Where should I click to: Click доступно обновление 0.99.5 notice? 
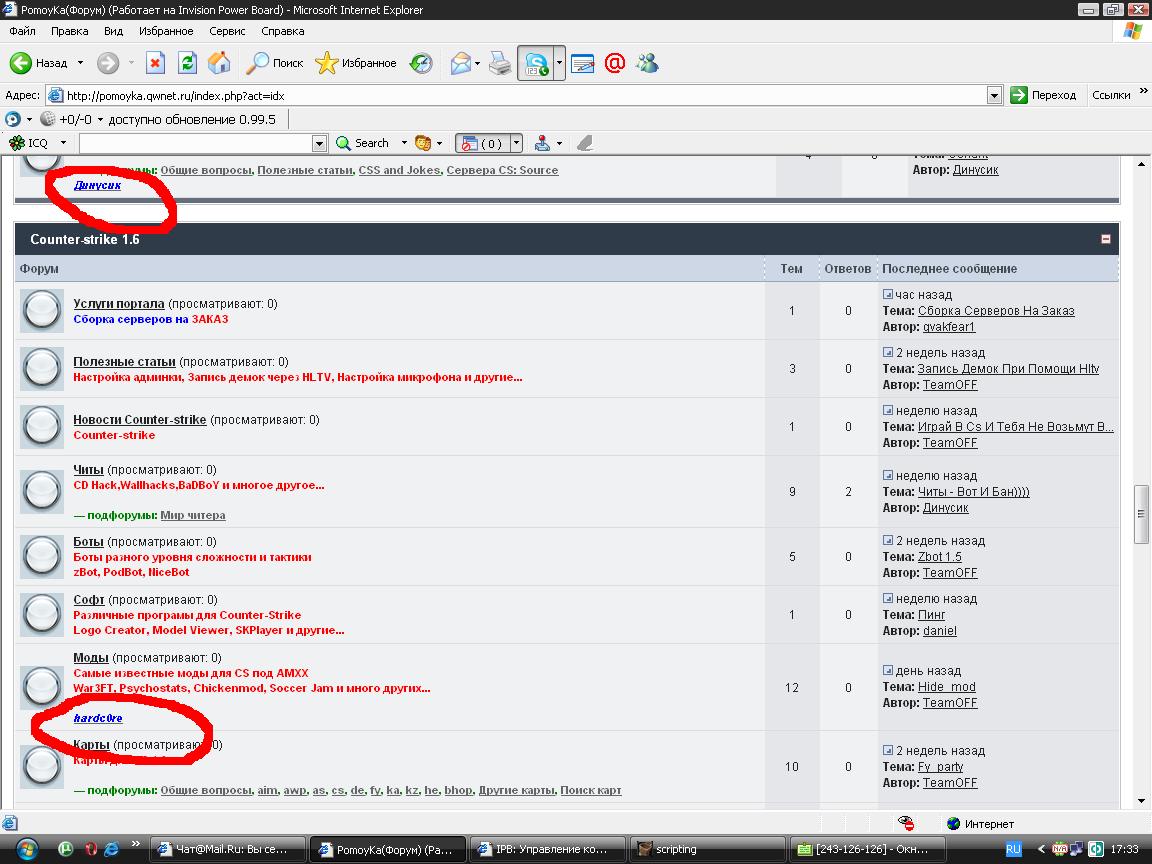pos(192,119)
